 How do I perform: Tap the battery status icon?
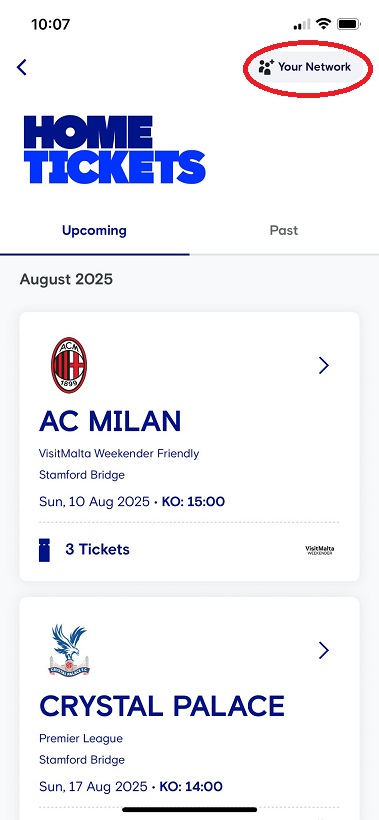click(x=348, y=24)
